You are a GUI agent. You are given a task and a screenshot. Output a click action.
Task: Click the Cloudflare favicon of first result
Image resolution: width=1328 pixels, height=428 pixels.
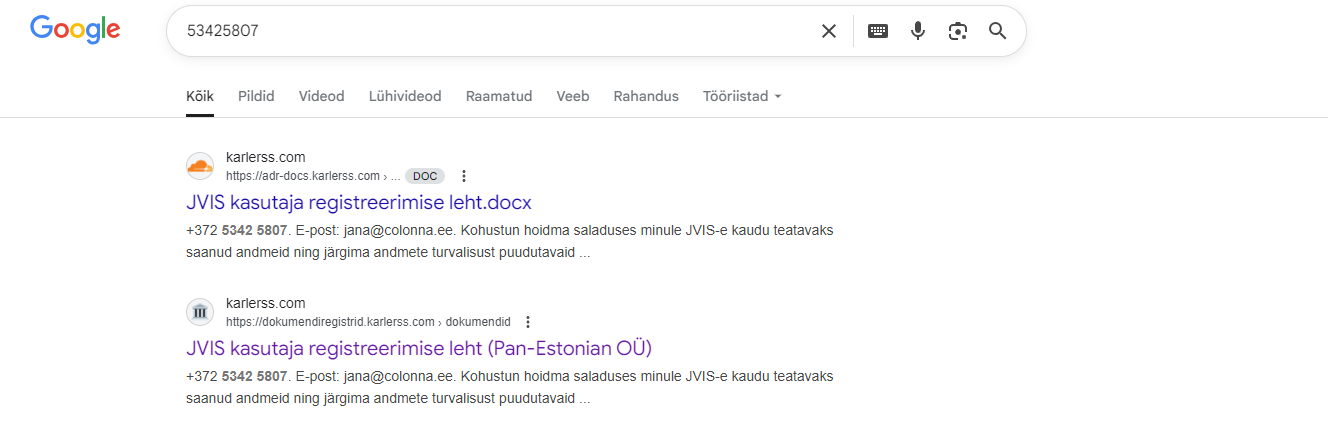200,166
